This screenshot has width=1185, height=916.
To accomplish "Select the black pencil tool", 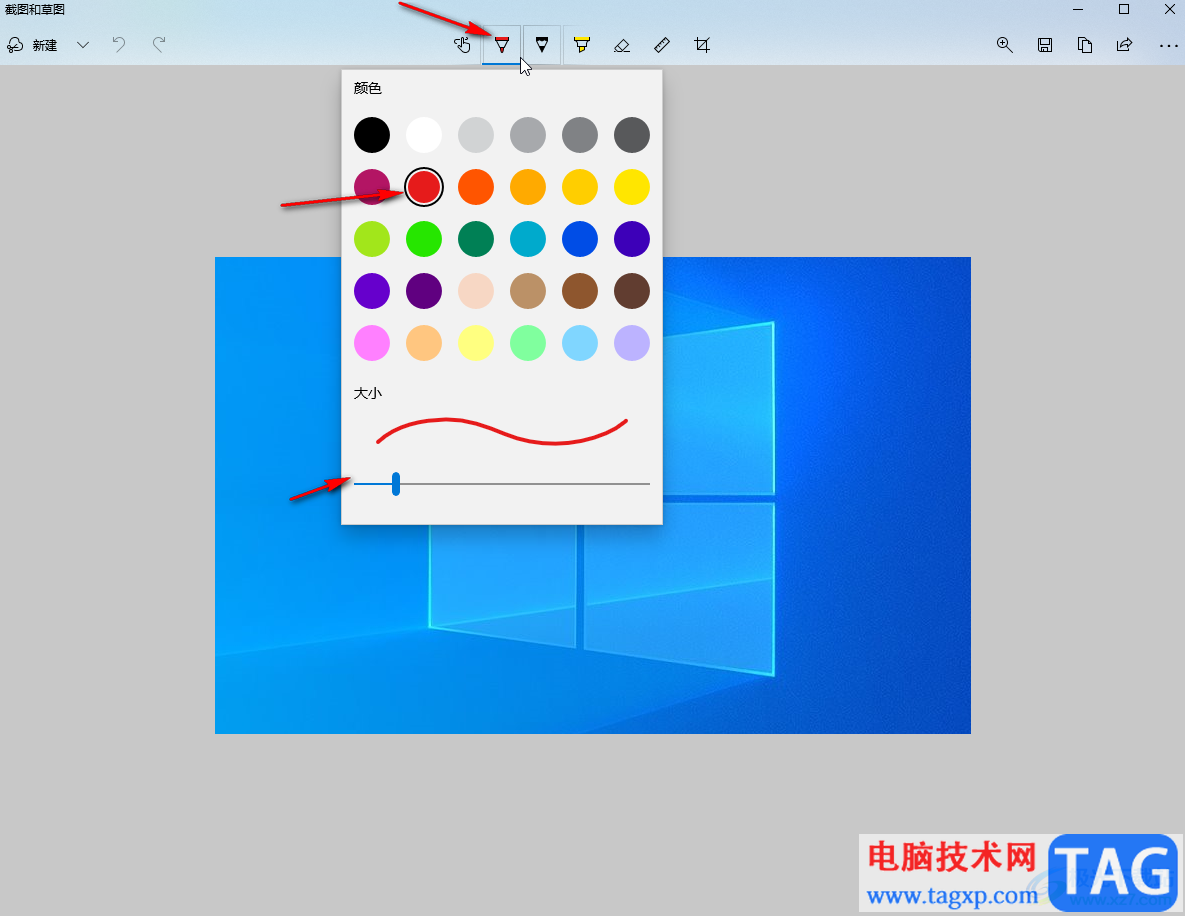I will click(x=542, y=45).
